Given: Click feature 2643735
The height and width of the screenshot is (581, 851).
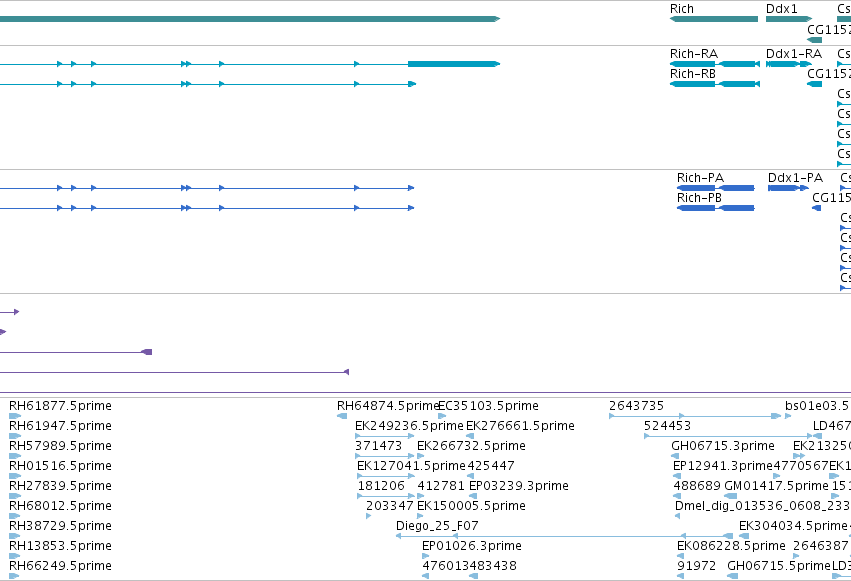Looking at the screenshot, I should (x=636, y=406).
